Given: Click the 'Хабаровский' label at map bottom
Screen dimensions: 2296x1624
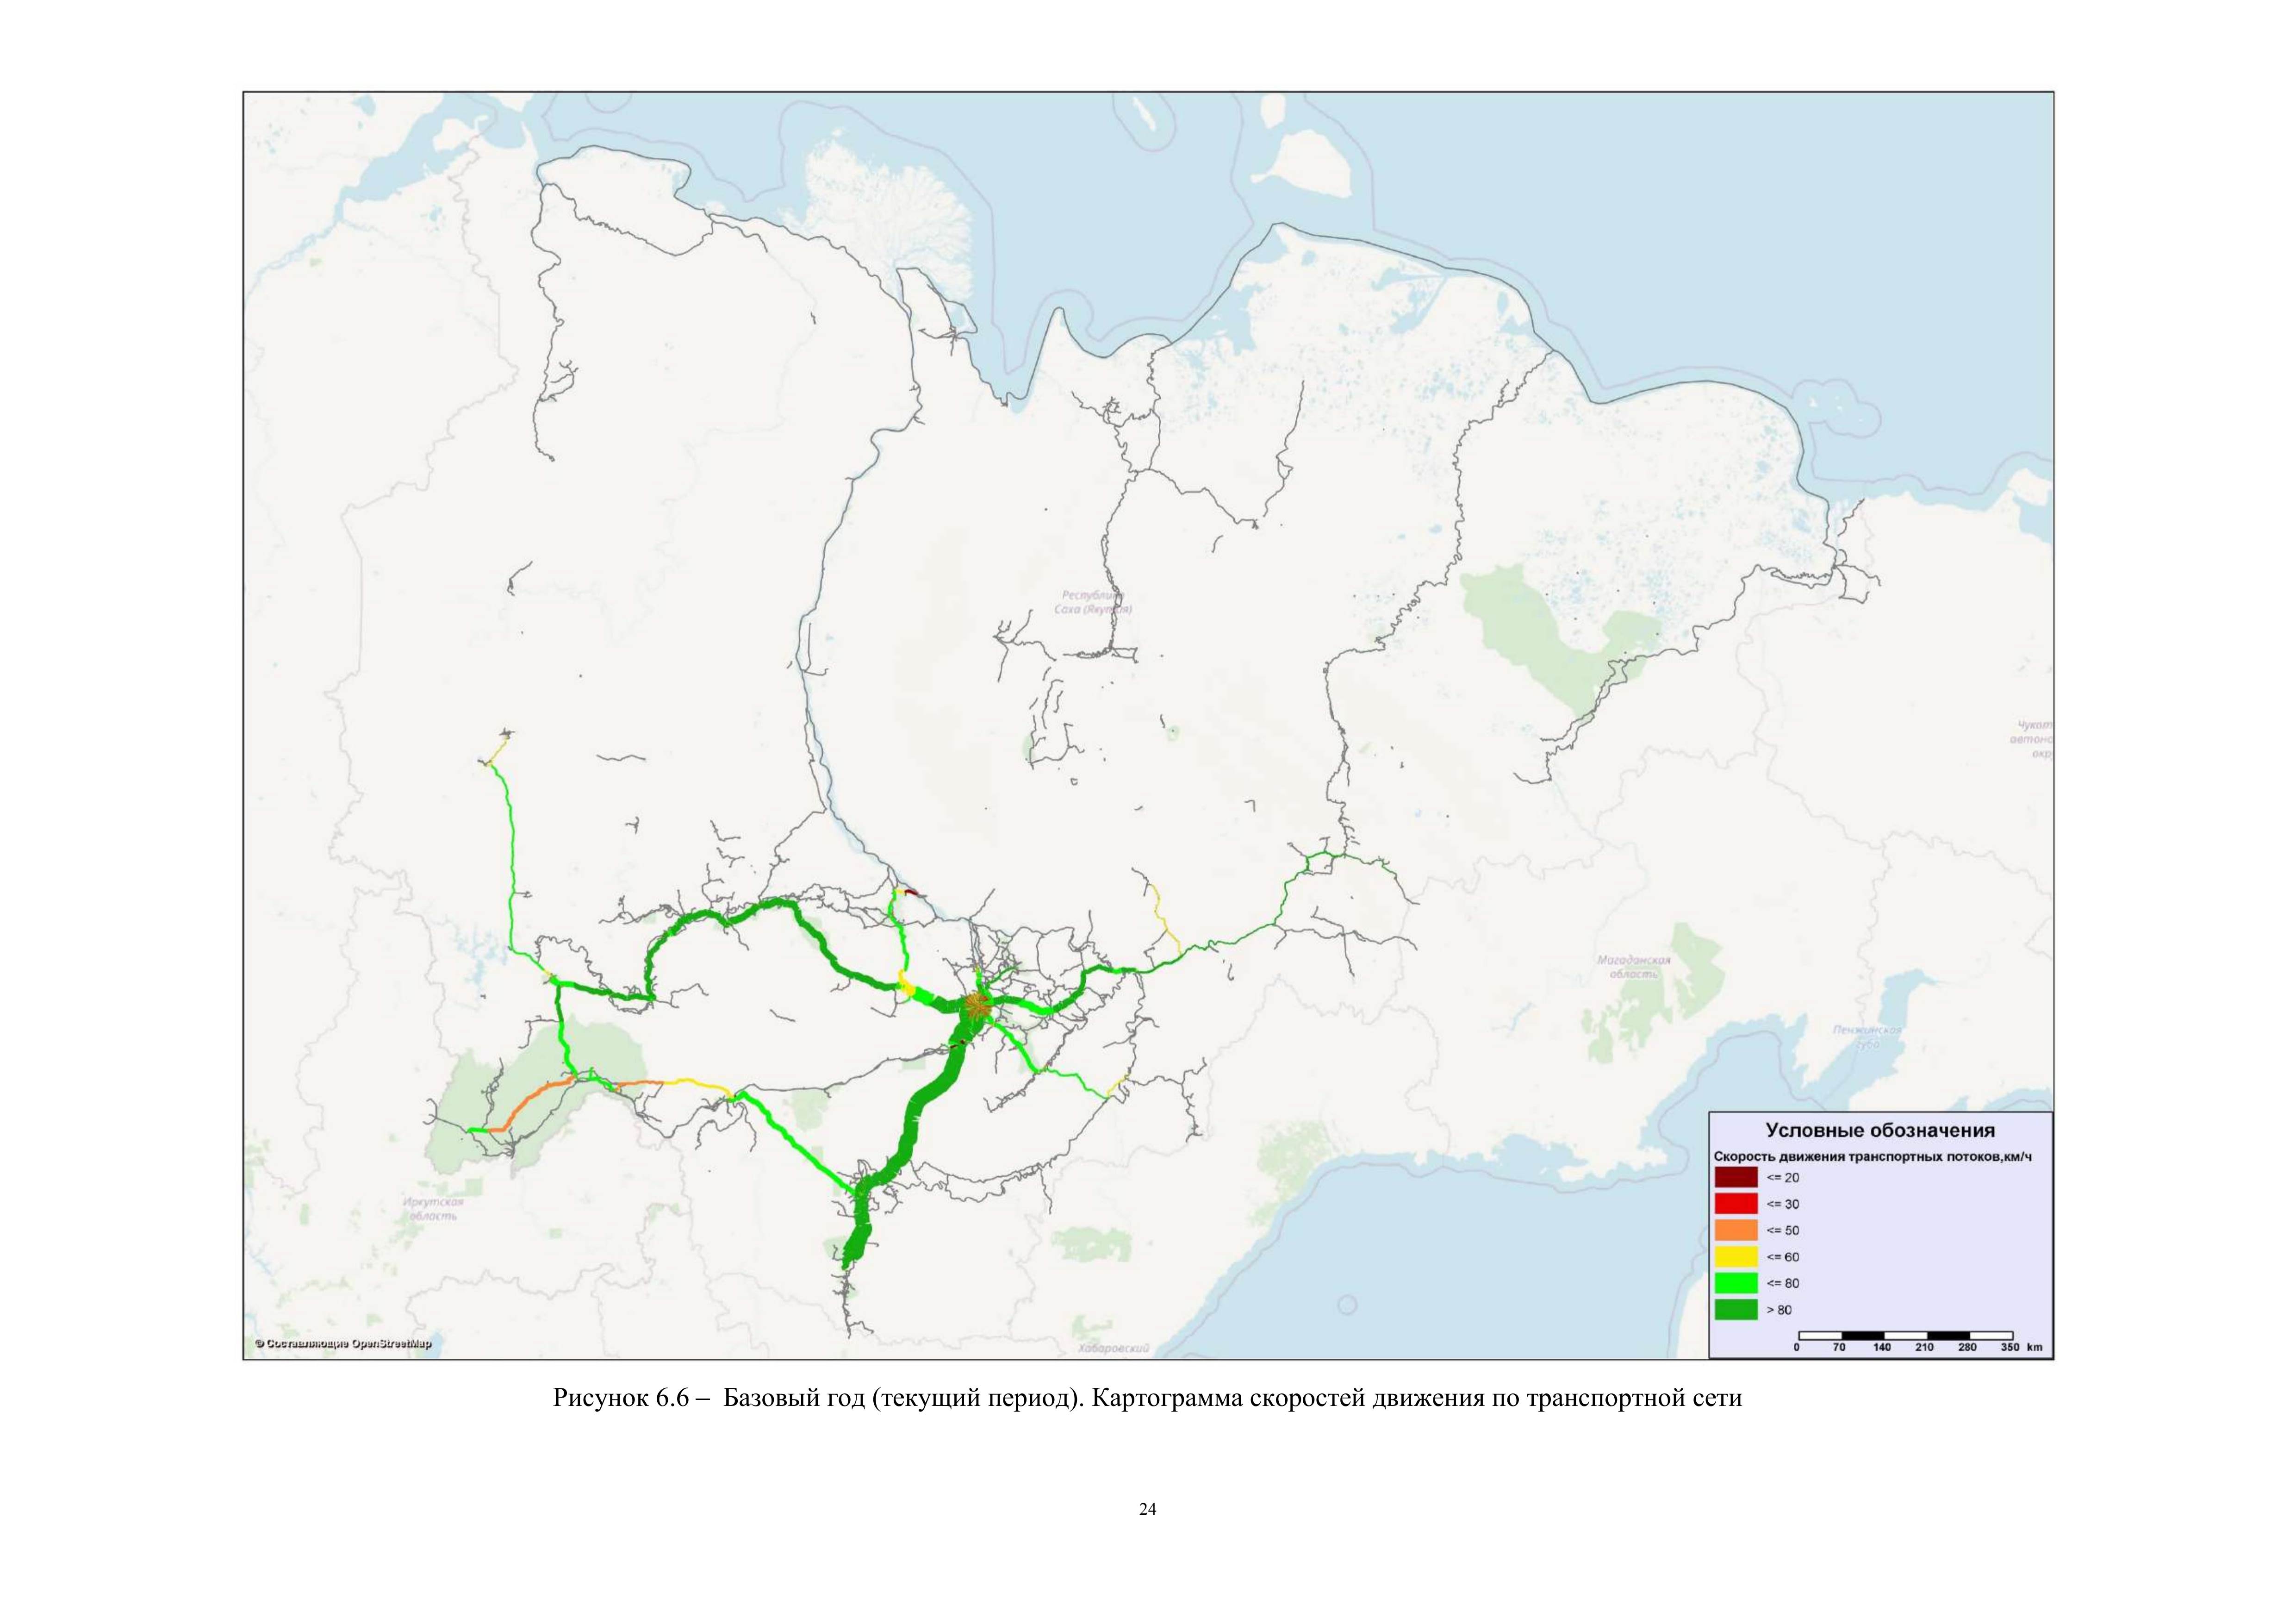Looking at the screenshot, I should pos(1114,1349).
